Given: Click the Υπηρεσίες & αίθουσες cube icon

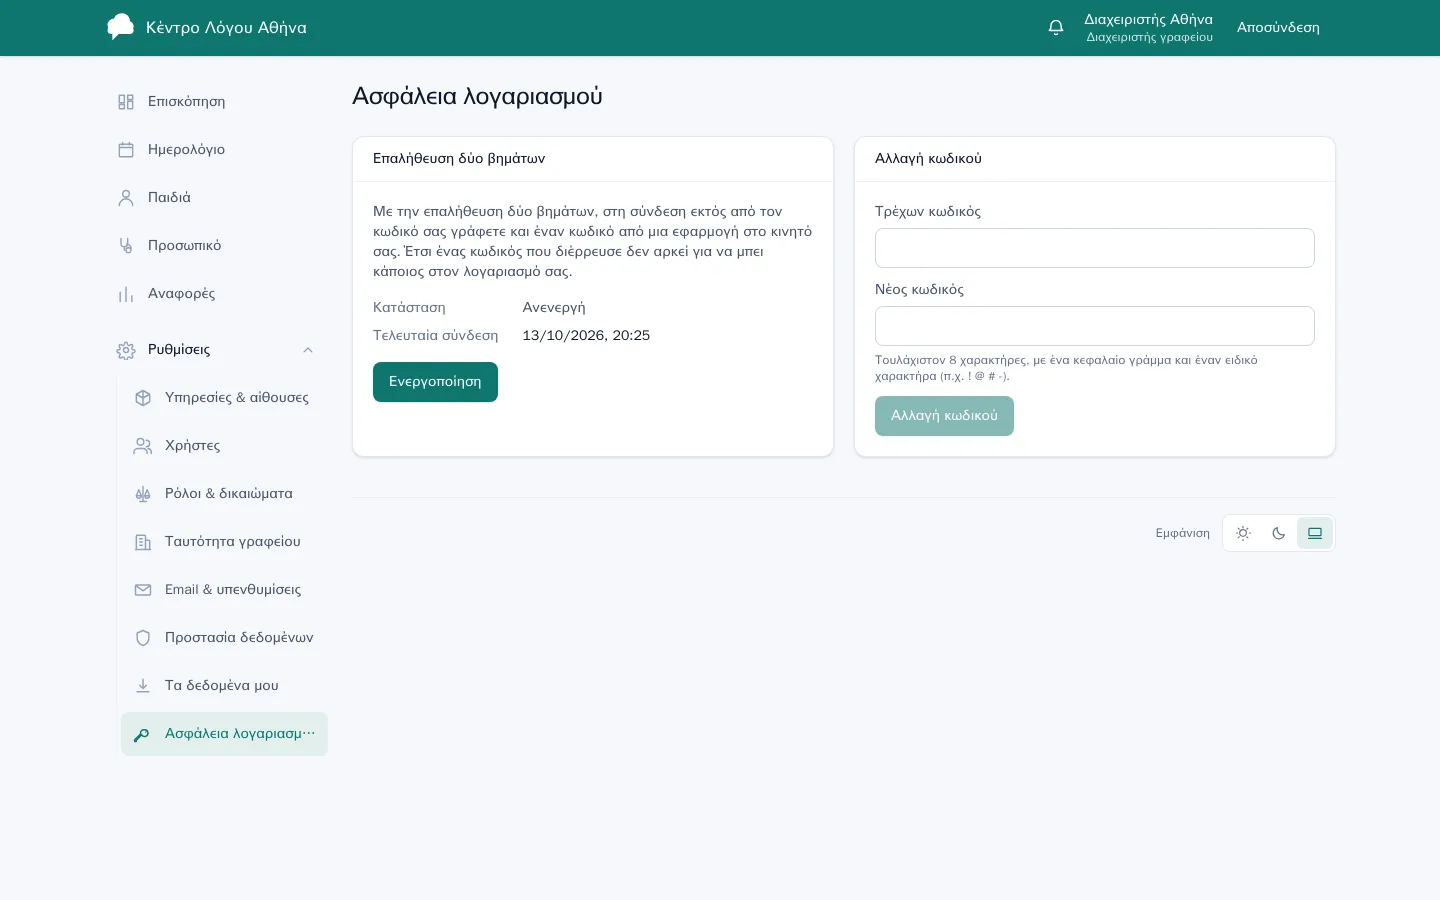Looking at the screenshot, I should click(143, 398).
